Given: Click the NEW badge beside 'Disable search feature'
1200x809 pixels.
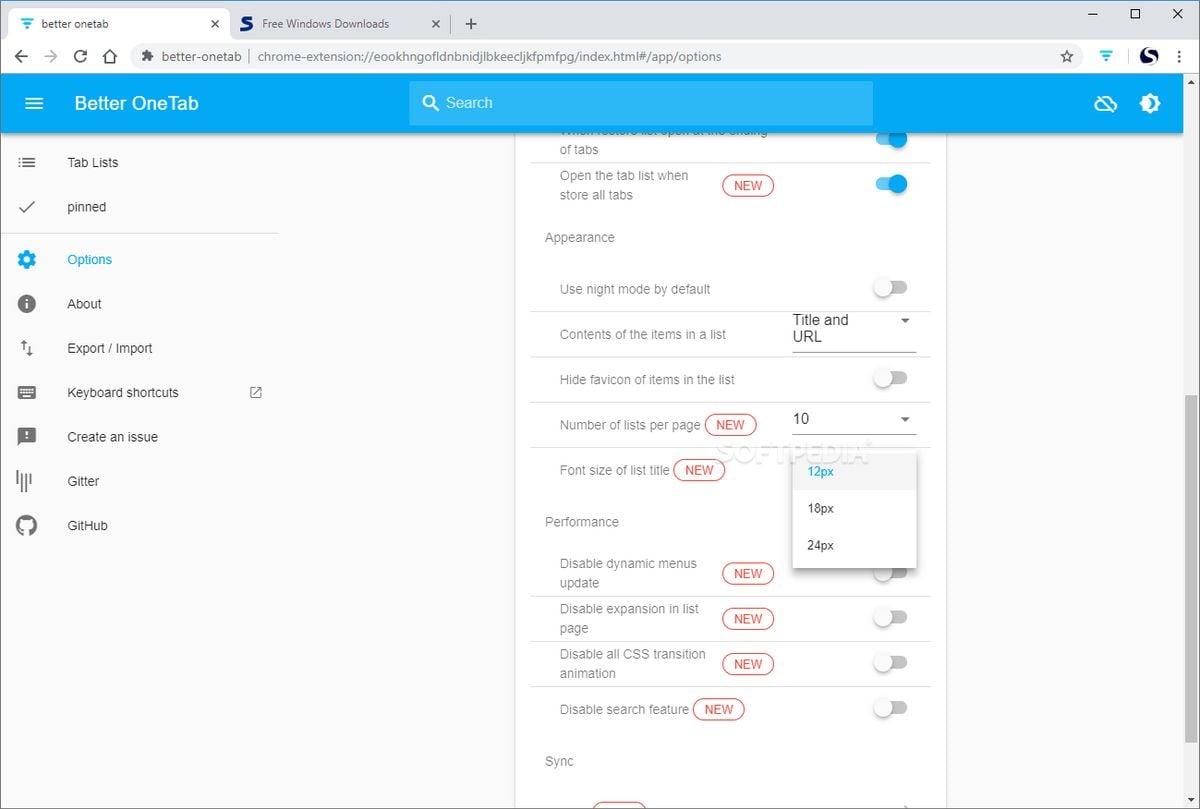Looking at the screenshot, I should click(719, 709).
